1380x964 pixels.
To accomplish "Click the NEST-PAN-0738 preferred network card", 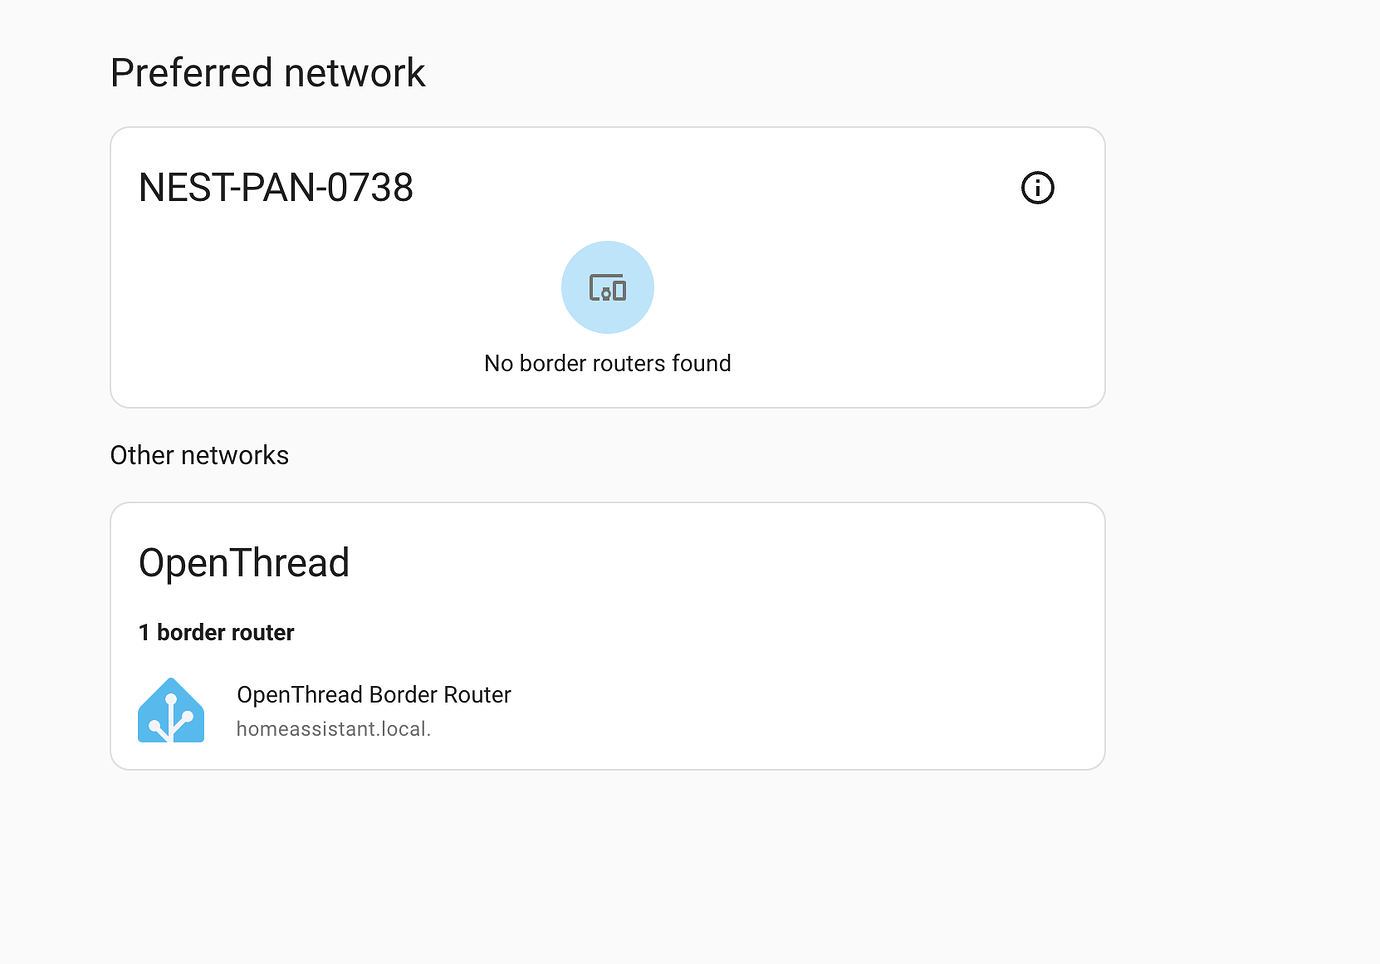I will 607,267.
